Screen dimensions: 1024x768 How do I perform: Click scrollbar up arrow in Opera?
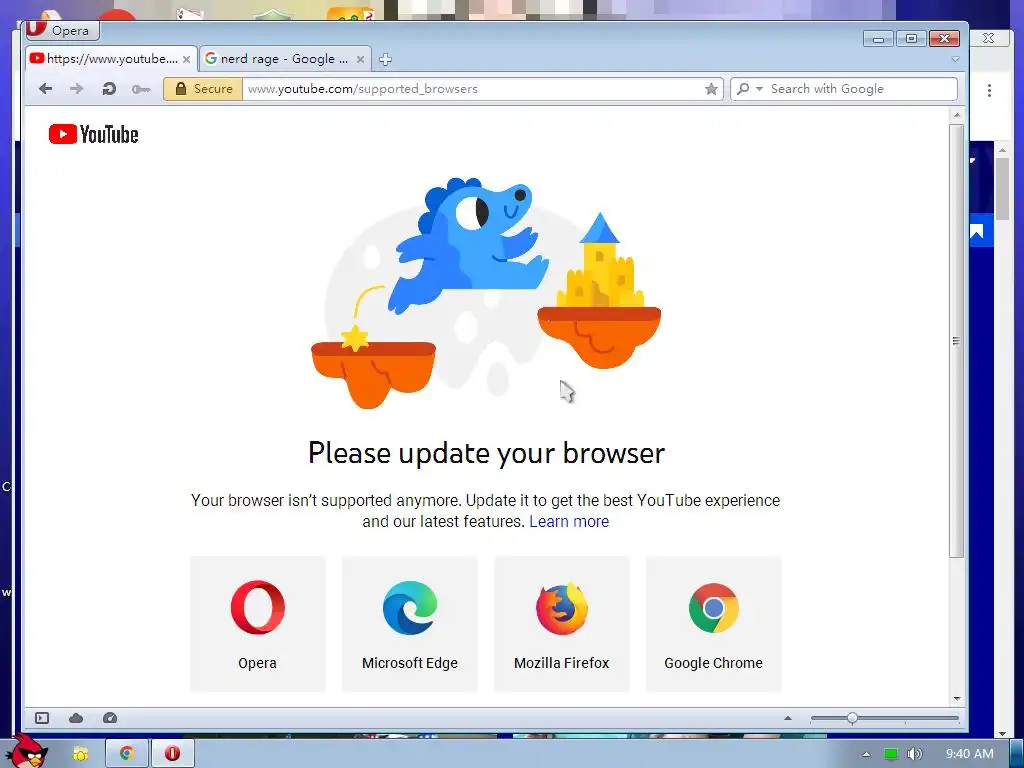957,115
